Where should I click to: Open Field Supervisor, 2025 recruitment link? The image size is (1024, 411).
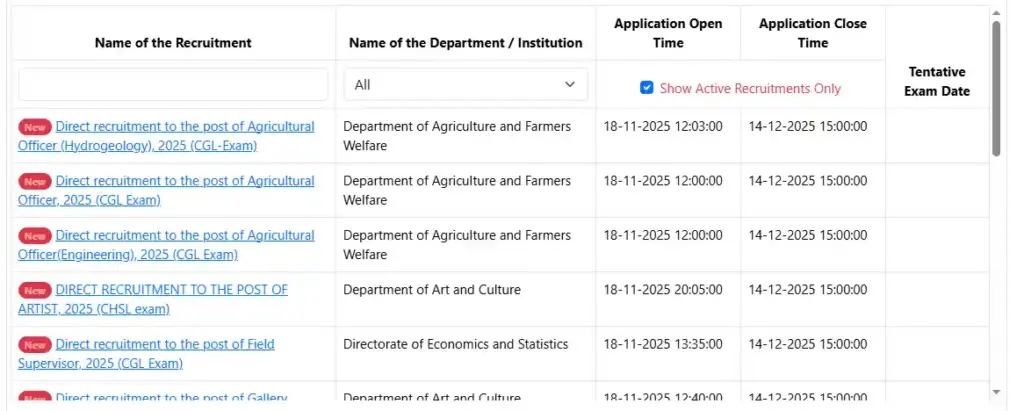[164, 344]
